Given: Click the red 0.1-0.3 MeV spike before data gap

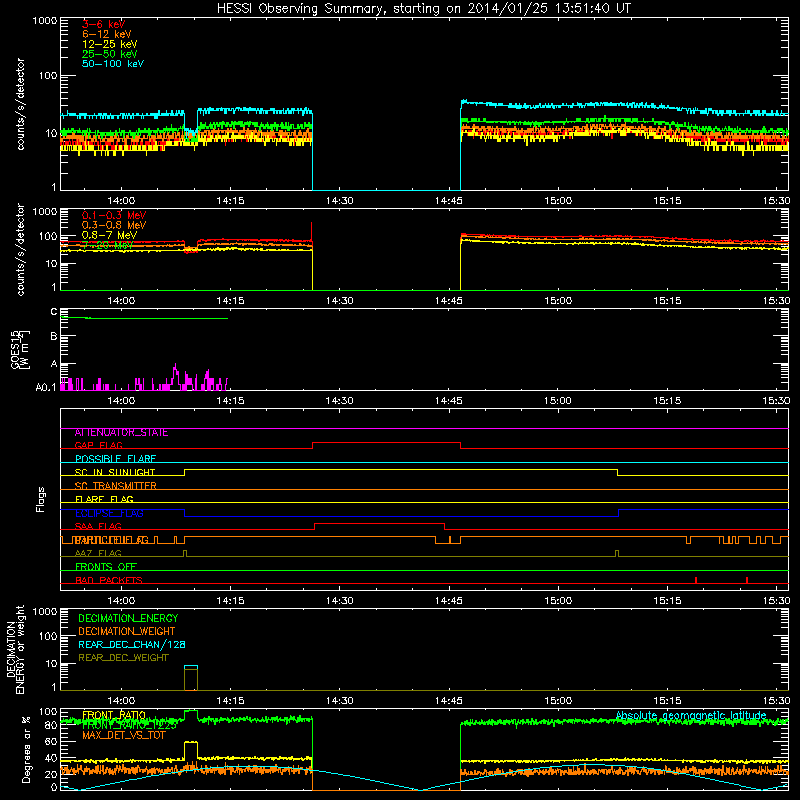Looking at the screenshot, I should tap(311, 232).
